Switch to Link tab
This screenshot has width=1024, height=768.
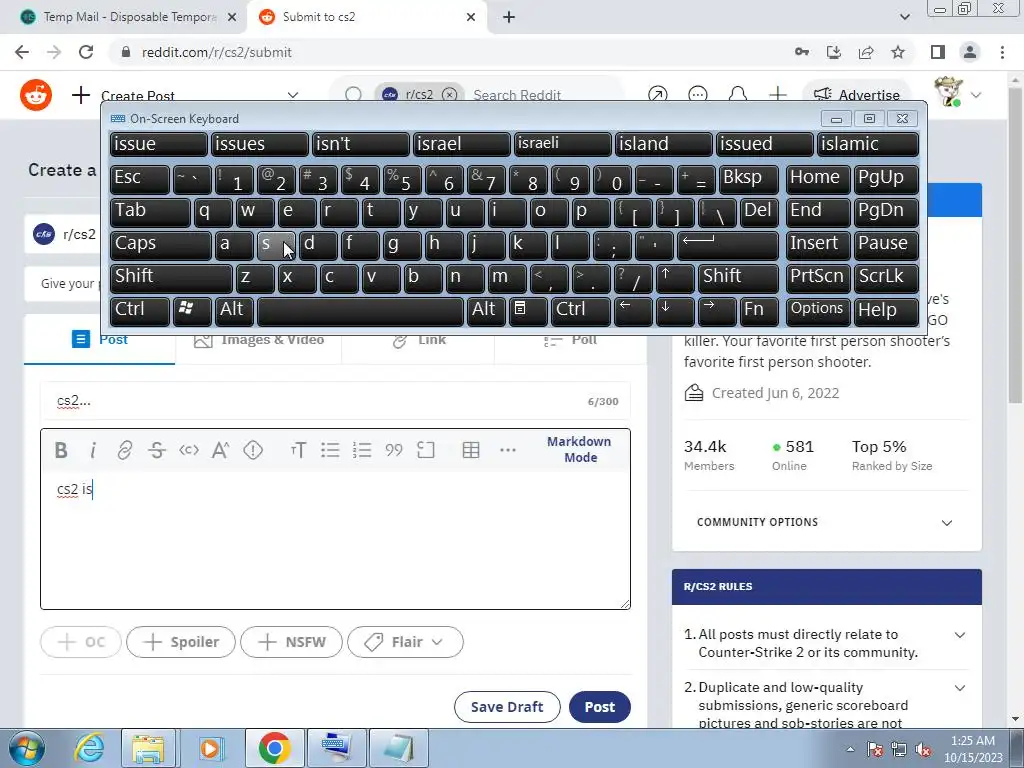tap(419, 340)
